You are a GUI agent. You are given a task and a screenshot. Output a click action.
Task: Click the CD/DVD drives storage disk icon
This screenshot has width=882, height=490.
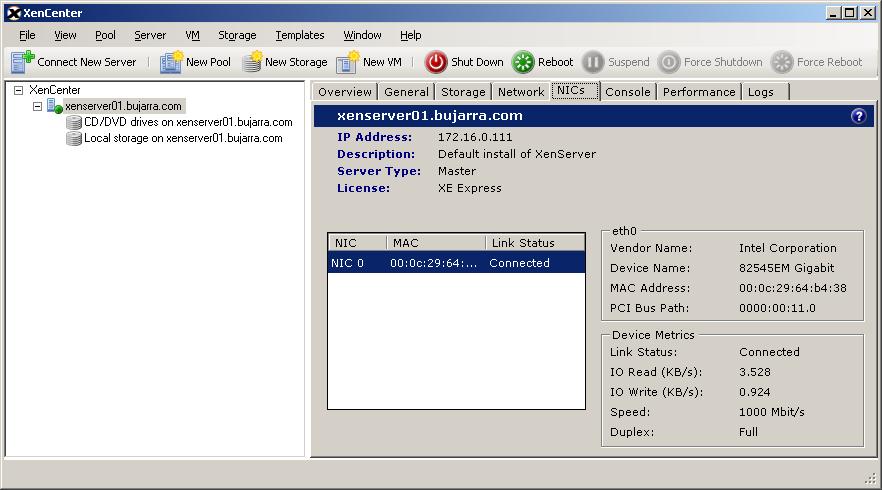coord(74,122)
